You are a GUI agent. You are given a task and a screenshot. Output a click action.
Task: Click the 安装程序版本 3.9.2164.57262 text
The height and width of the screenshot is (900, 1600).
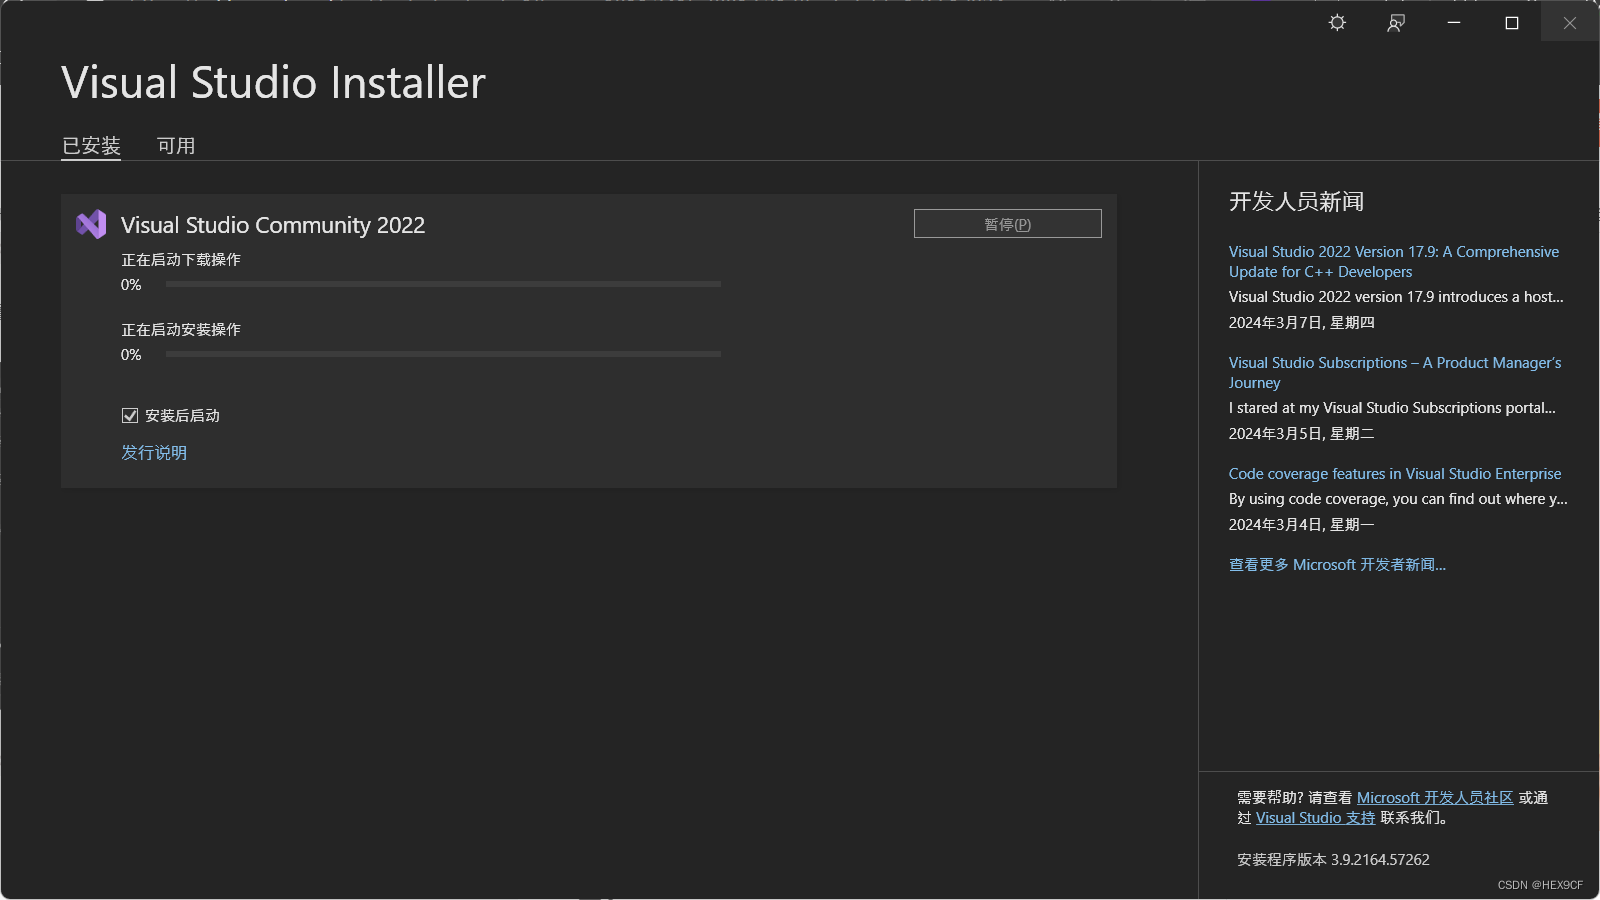click(1333, 860)
